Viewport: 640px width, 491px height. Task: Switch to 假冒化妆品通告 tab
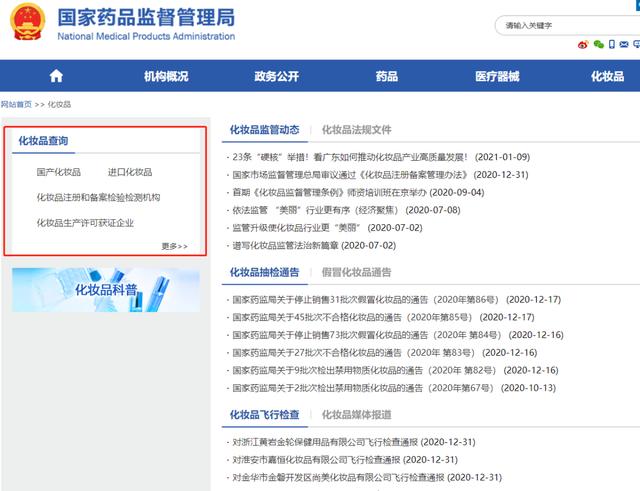(356, 272)
